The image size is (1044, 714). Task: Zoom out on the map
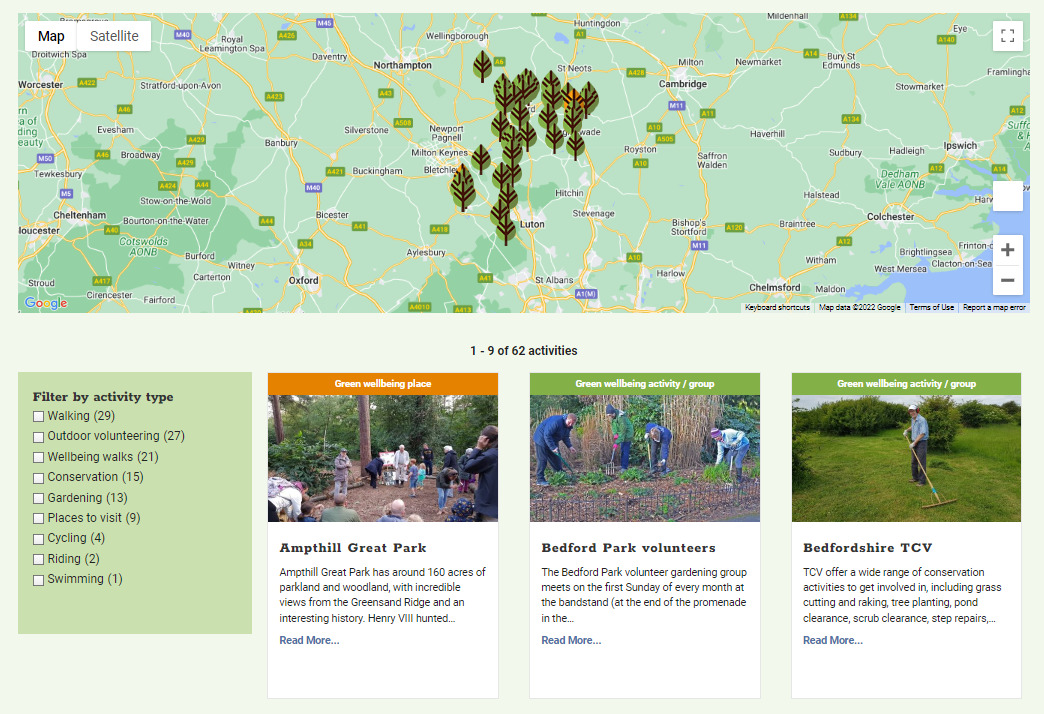click(1007, 280)
